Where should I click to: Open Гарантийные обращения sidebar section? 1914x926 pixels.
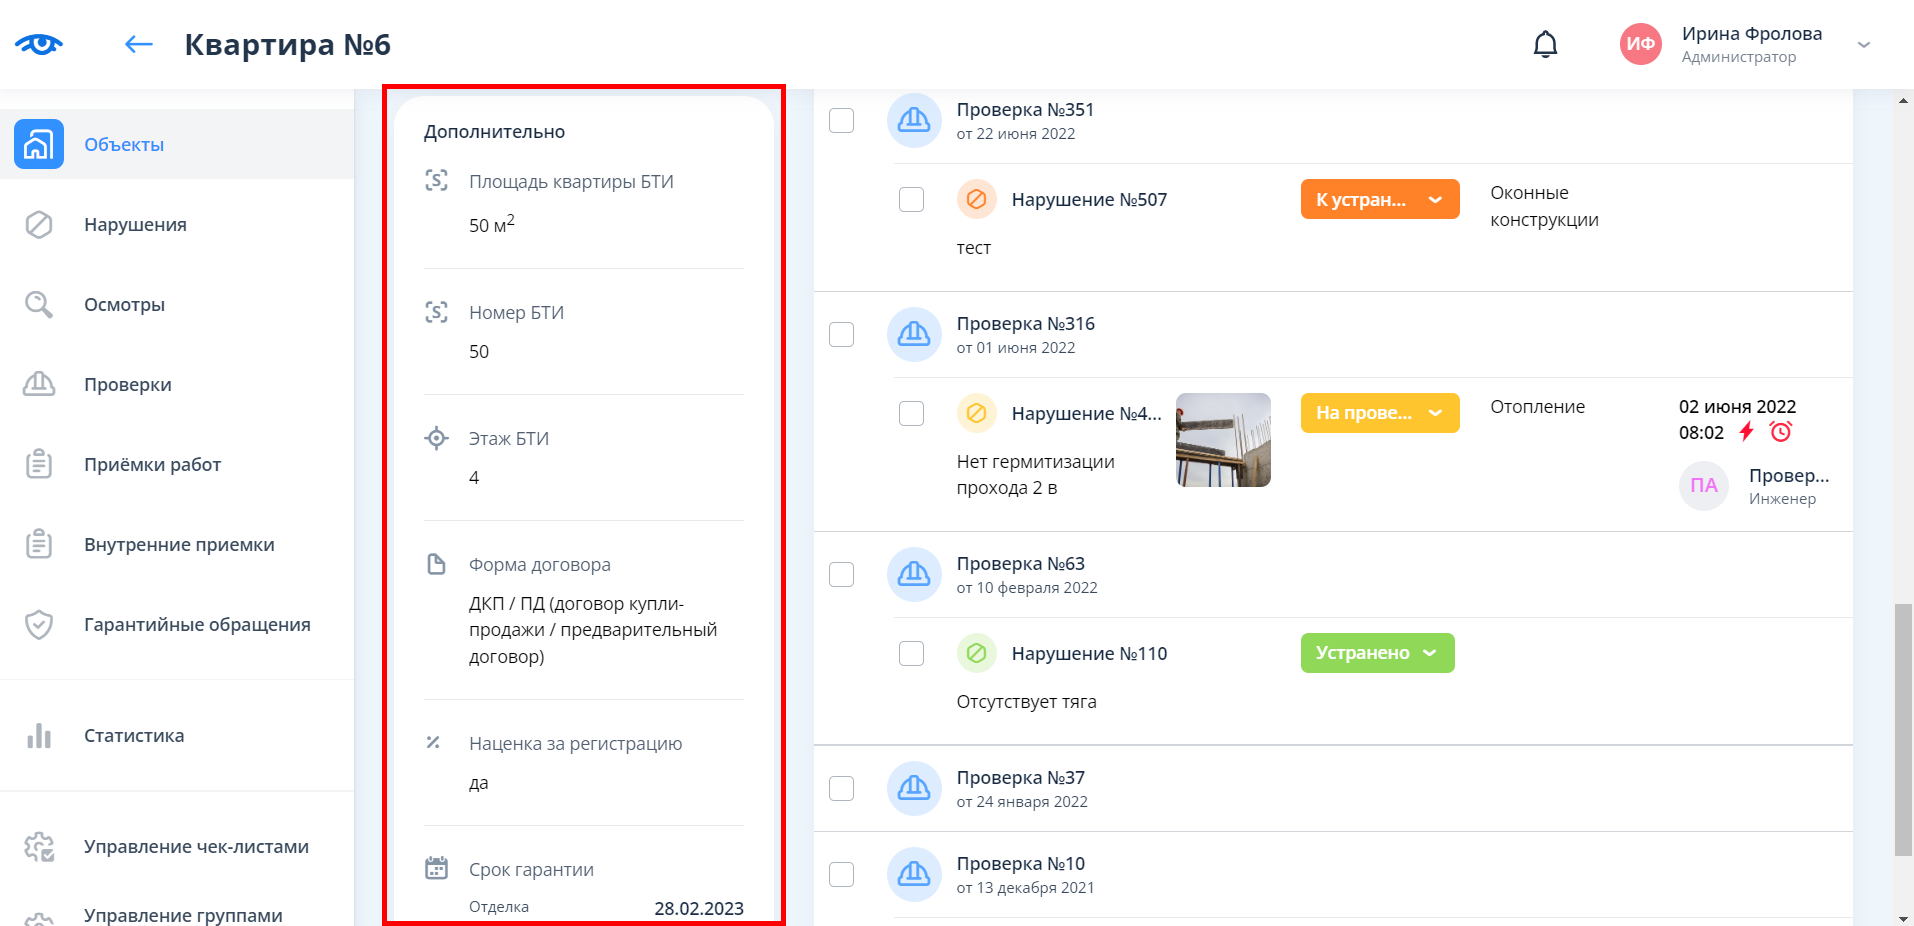click(197, 625)
